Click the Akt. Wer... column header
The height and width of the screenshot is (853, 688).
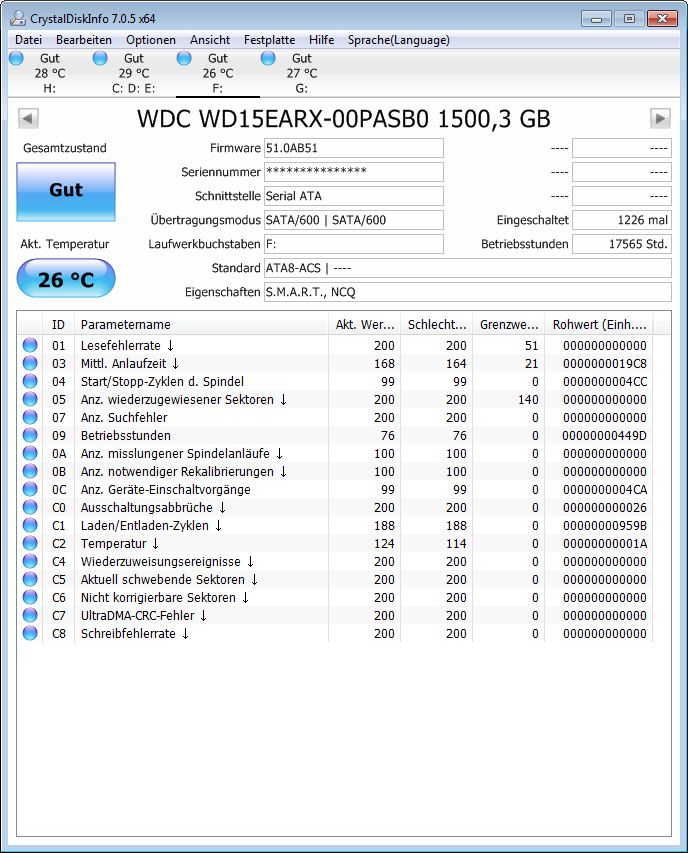tap(364, 325)
